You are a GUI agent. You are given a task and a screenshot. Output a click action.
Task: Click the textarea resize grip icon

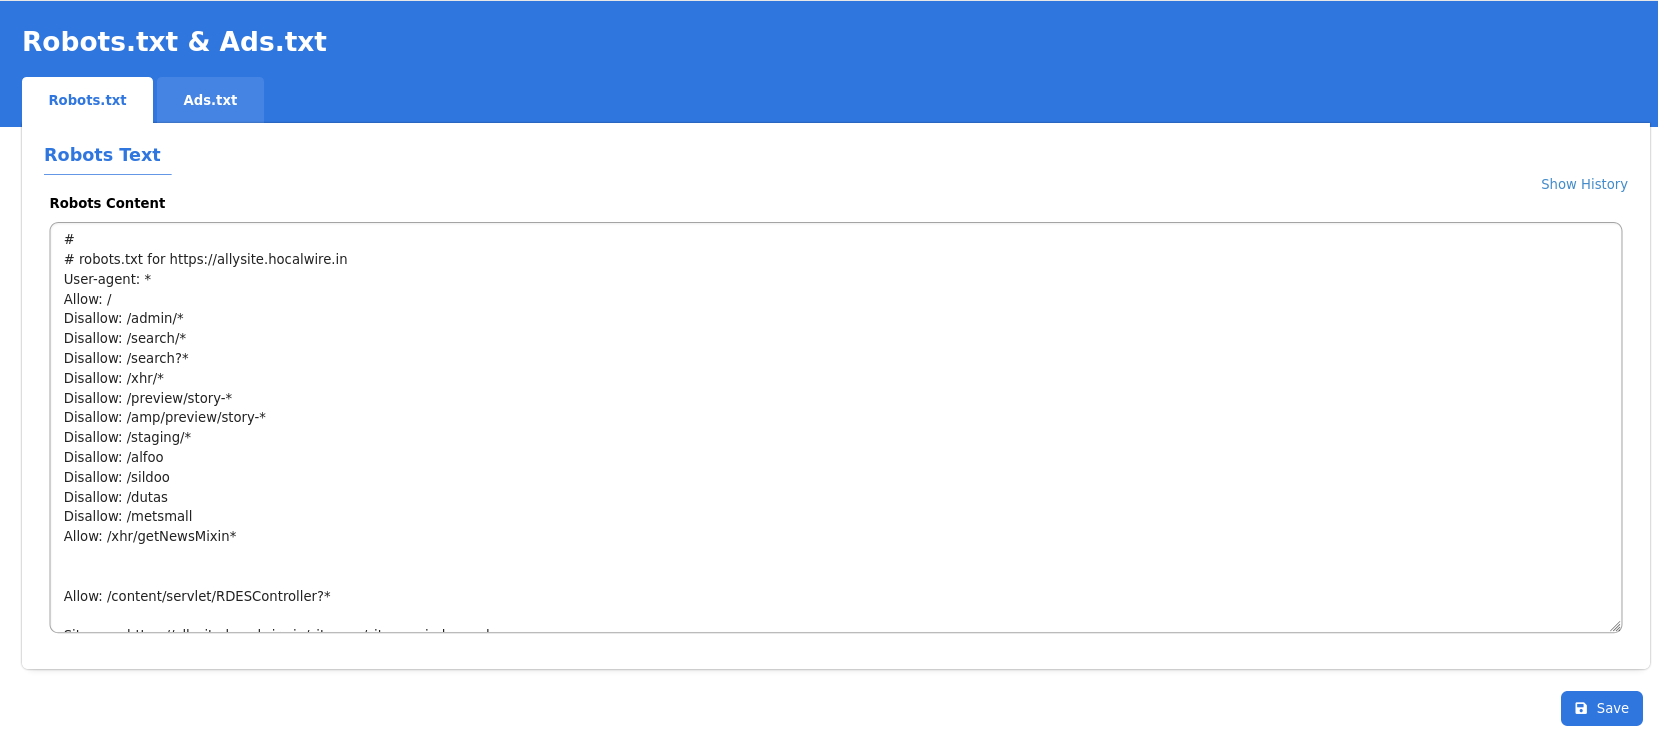click(x=1615, y=626)
